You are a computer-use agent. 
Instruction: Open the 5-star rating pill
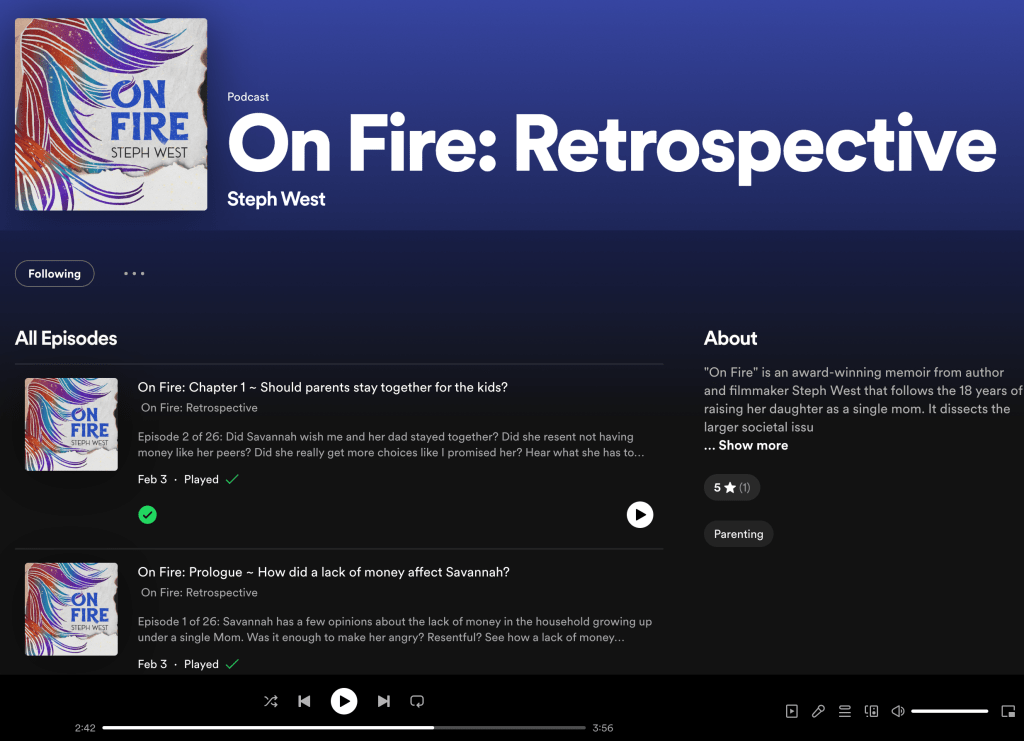coord(732,487)
